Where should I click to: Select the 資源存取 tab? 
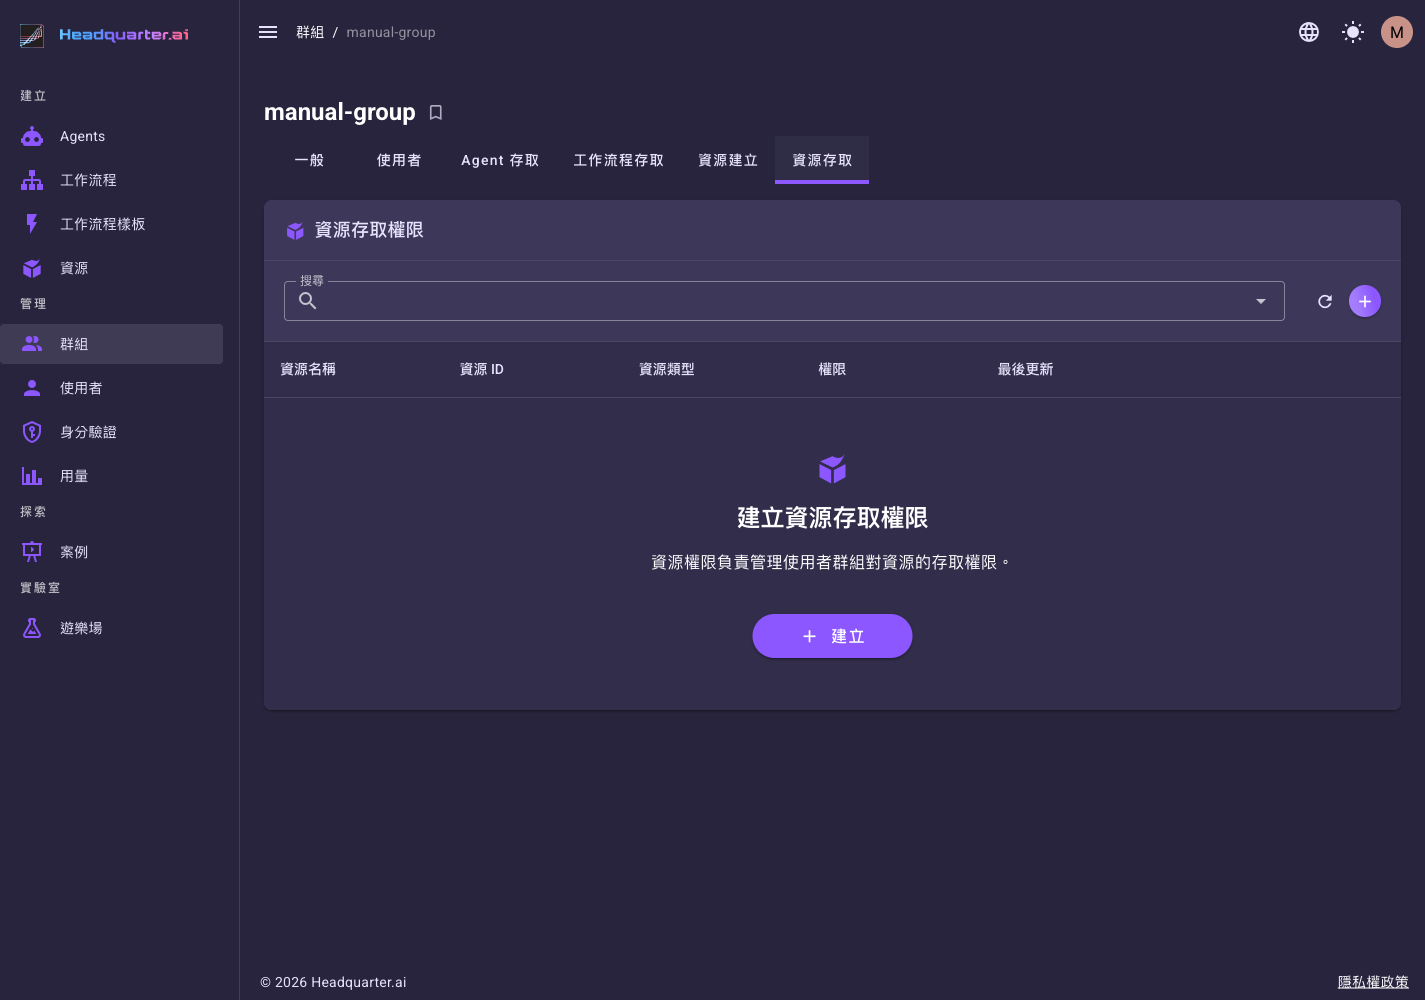click(x=822, y=160)
